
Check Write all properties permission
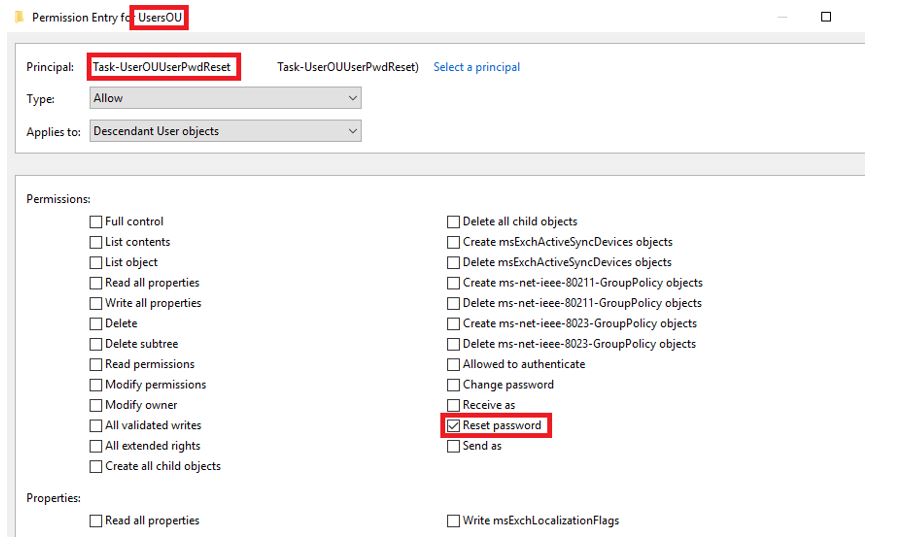point(96,303)
